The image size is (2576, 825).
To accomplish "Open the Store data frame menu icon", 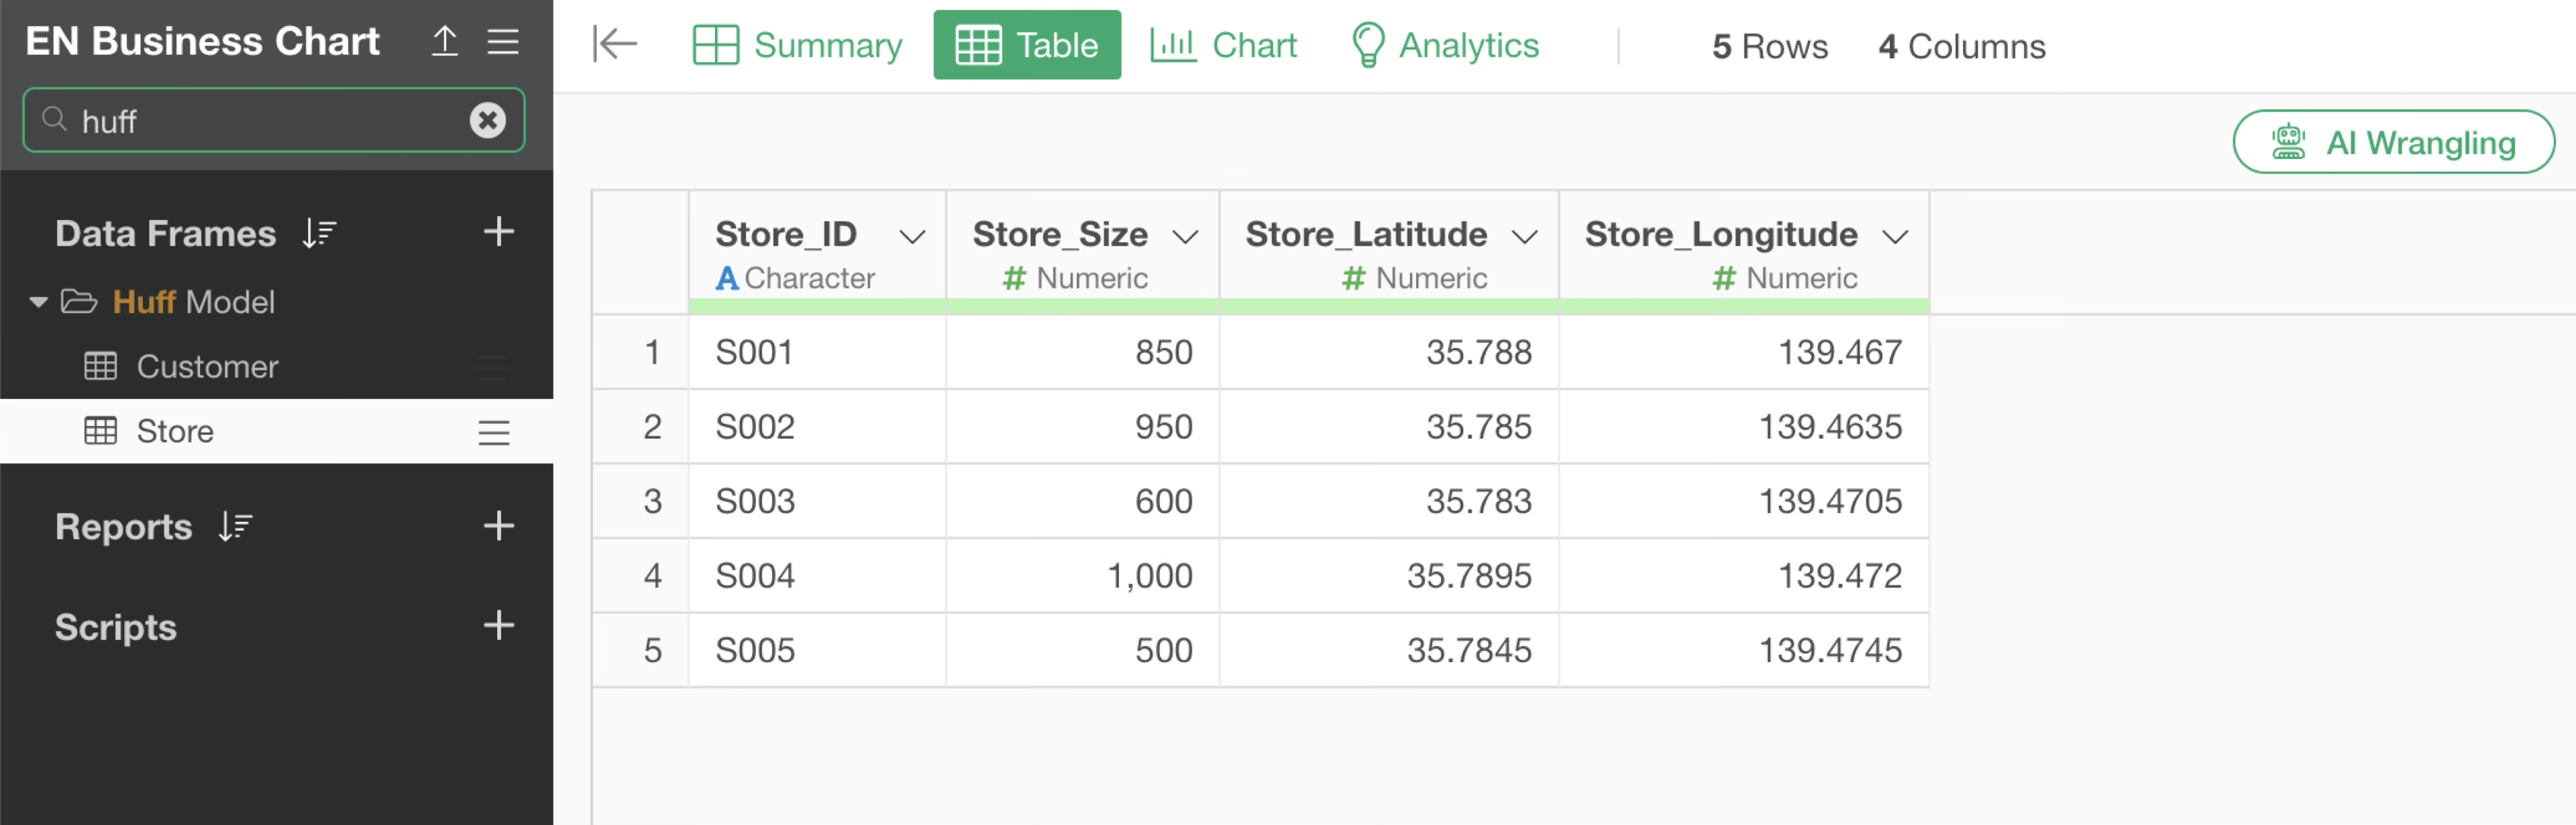I will (x=493, y=432).
